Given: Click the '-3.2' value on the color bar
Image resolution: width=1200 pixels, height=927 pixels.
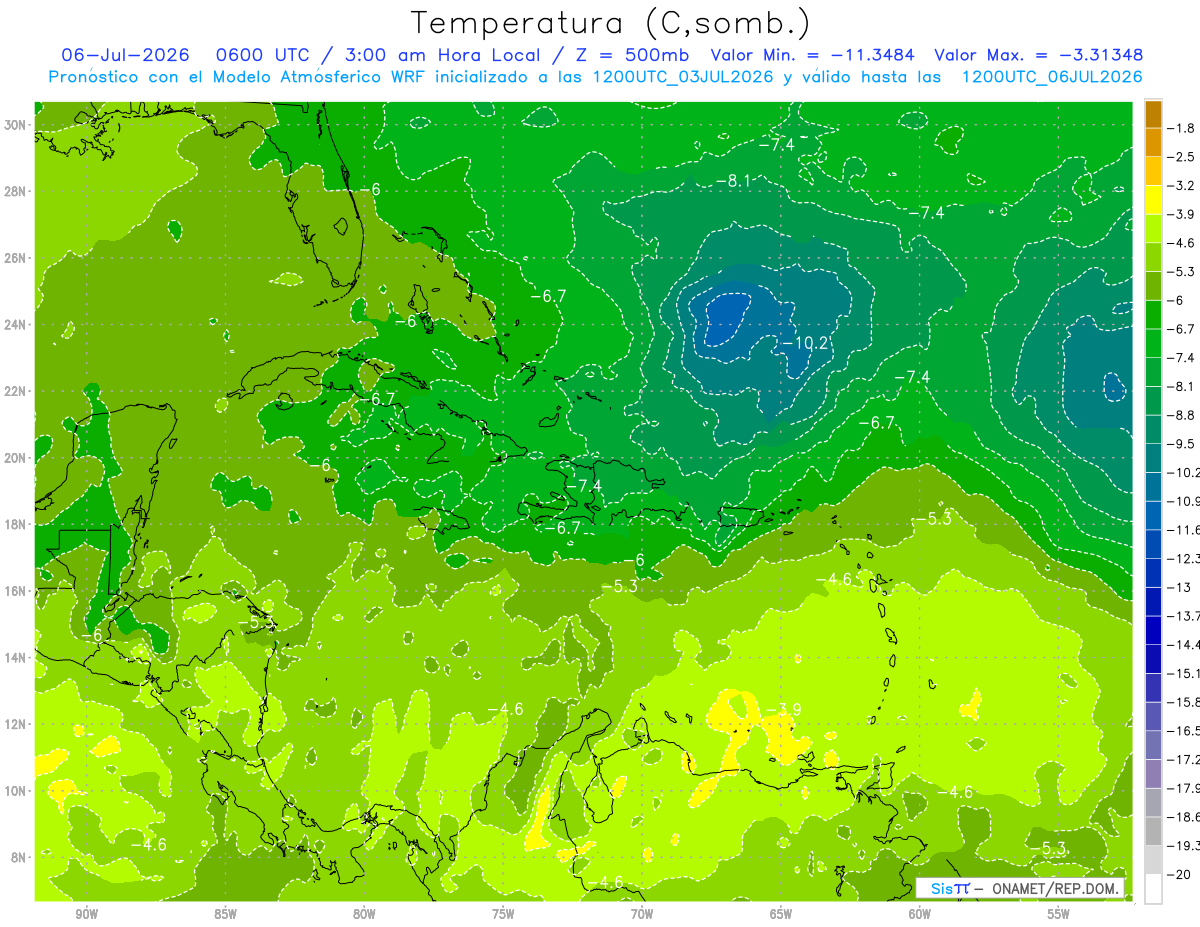Looking at the screenshot, I should pos(1182,185).
